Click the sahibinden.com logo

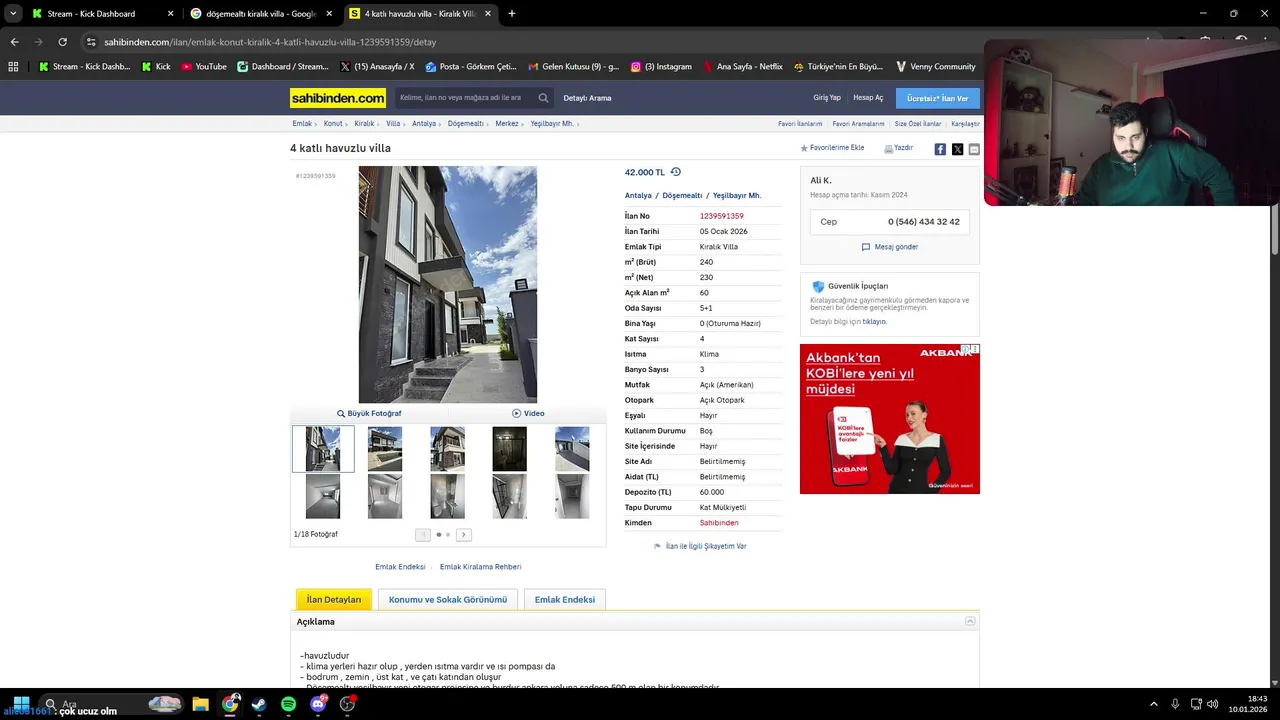[338, 98]
